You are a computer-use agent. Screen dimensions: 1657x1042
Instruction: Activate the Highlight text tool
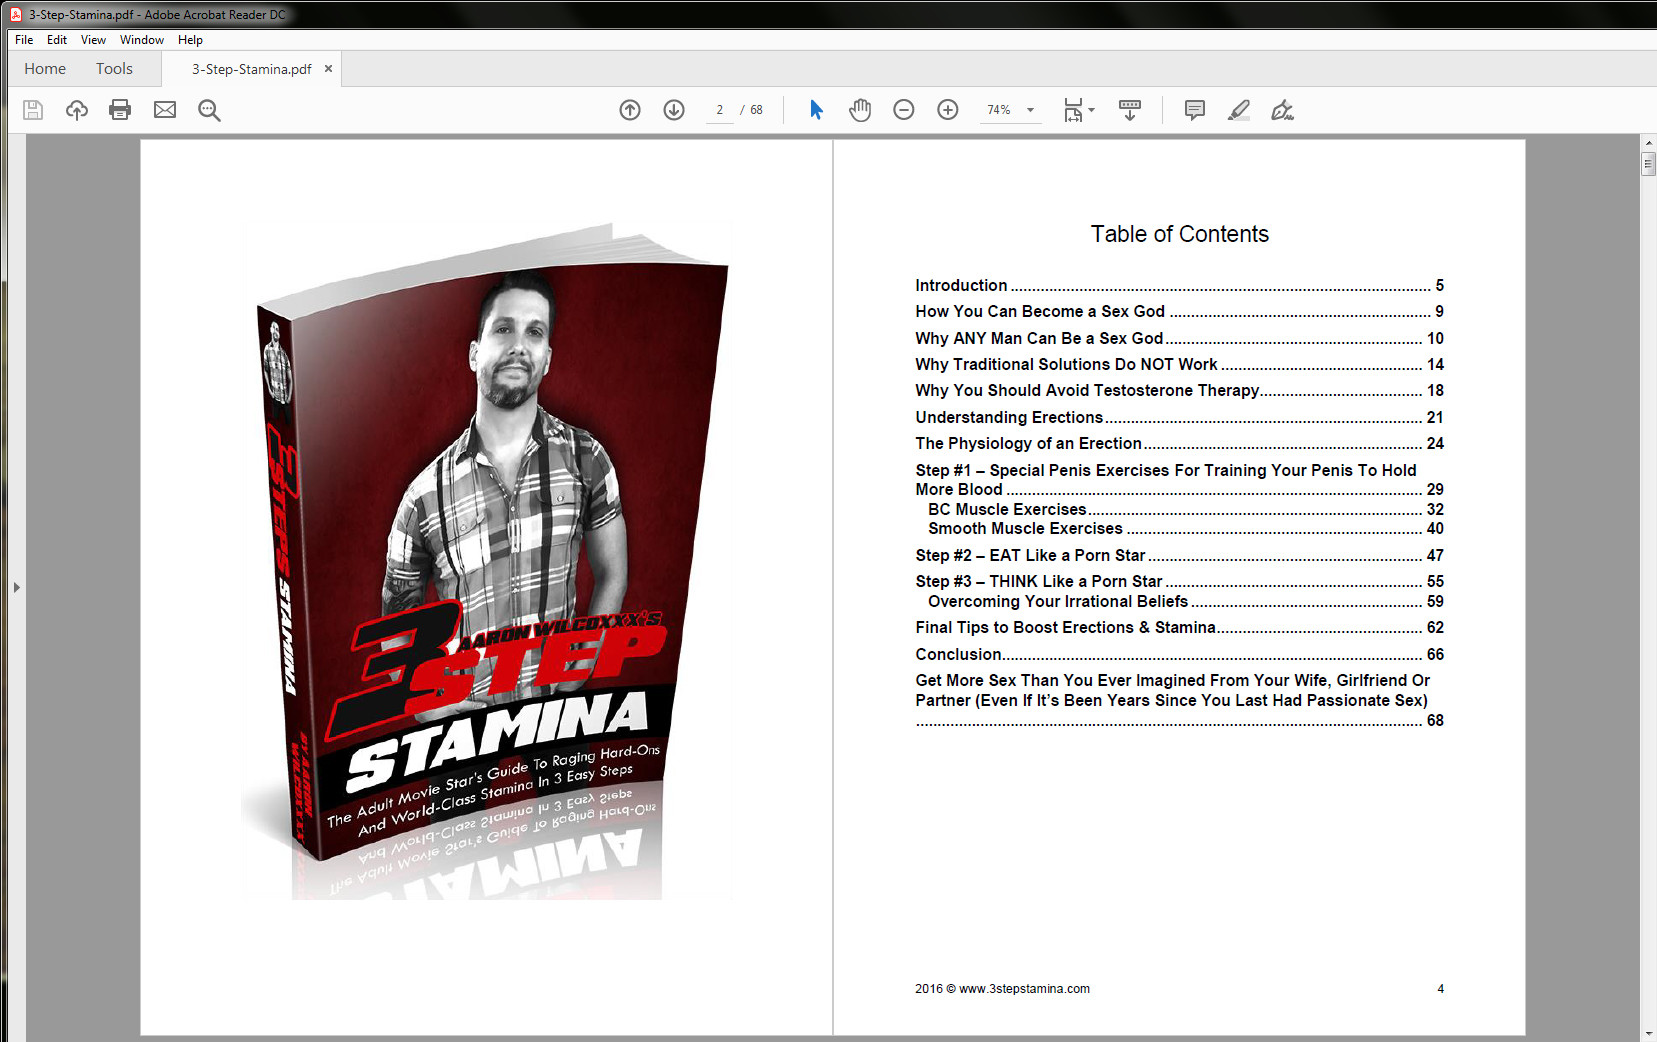(1238, 110)
